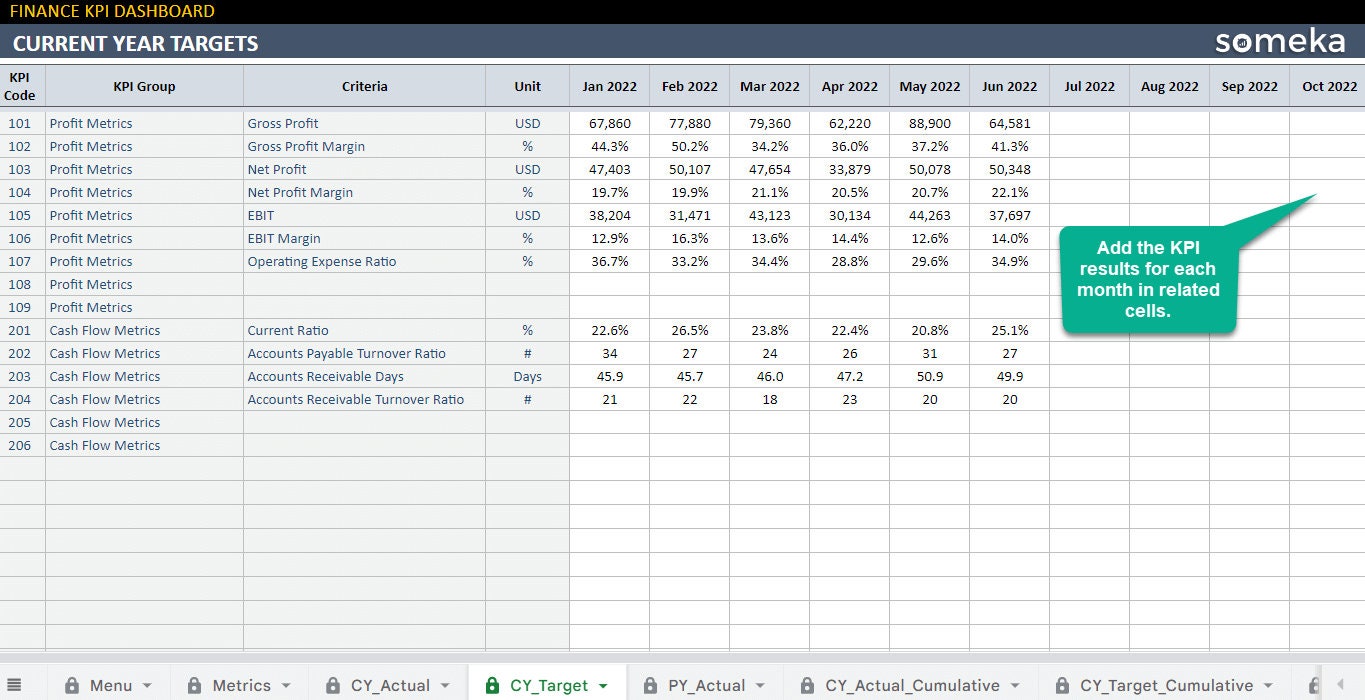This screenshot has width=1365, height=700.
Task: Select the 50.2% Gross Profit Margin cell
Action: (690, 146)
